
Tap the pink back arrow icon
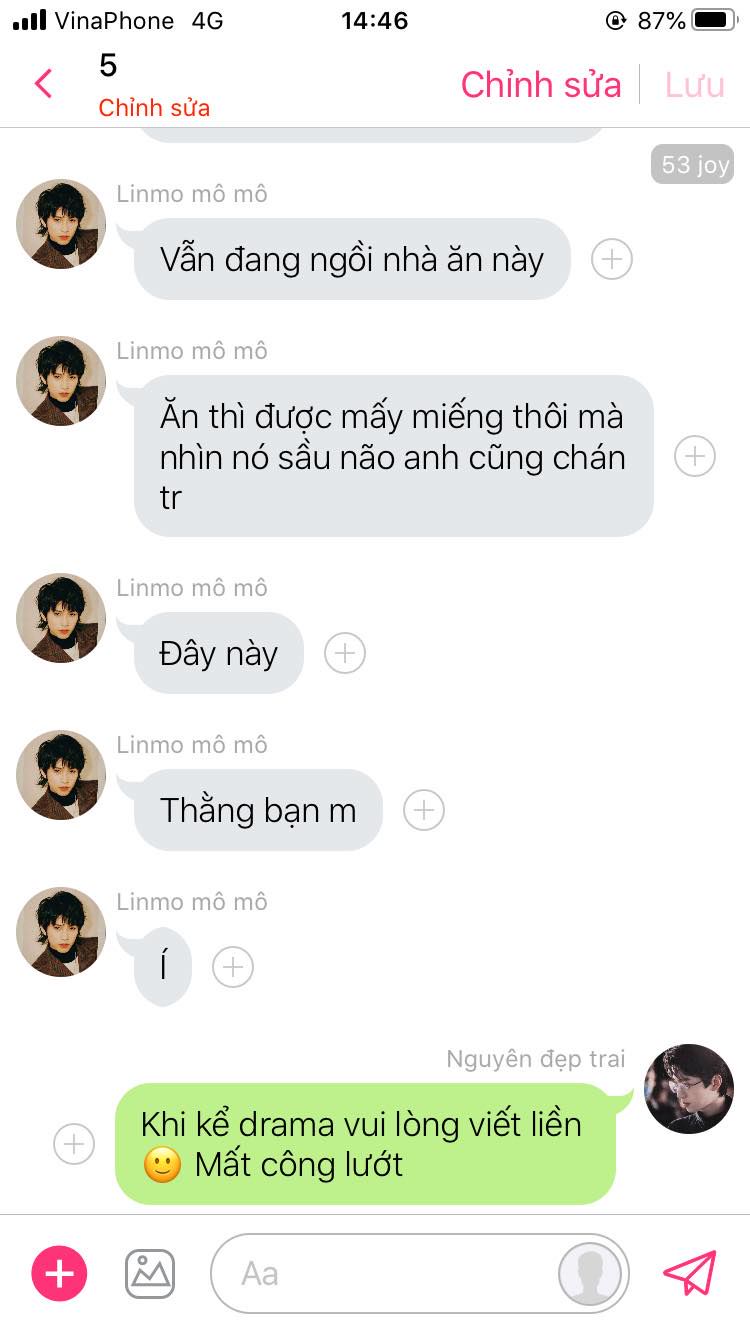[x=43, y=83]
